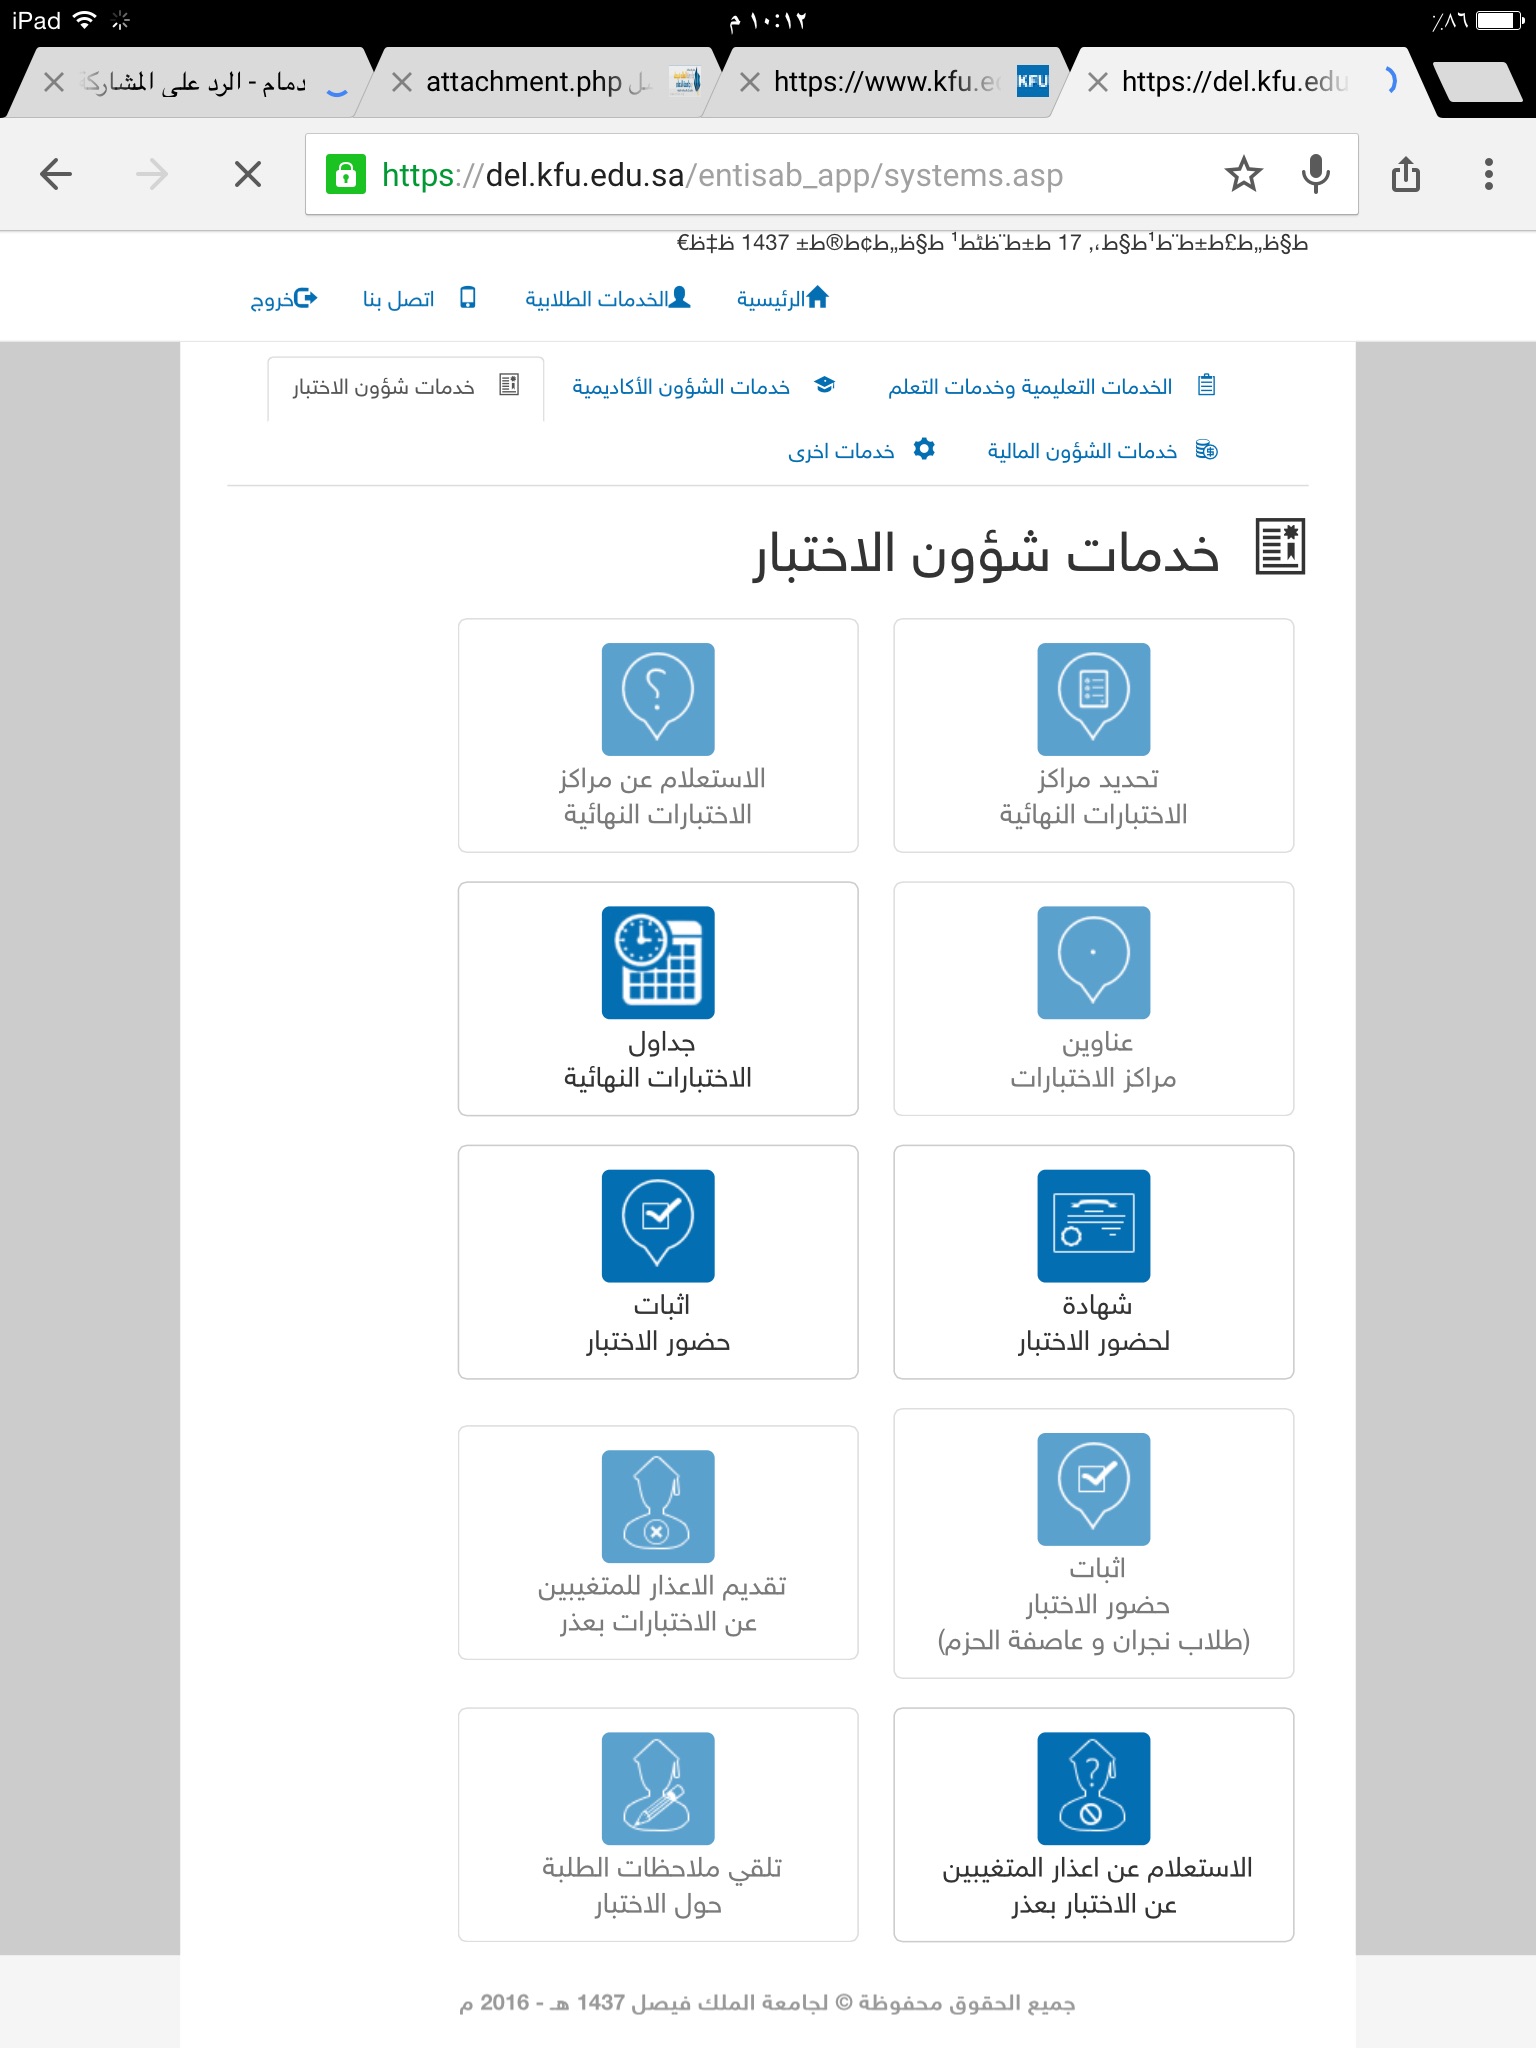Close the 'الرد على المشاركة' tab
The height and width of the screenshot is (2048, 1536).
tap(54, 82)
